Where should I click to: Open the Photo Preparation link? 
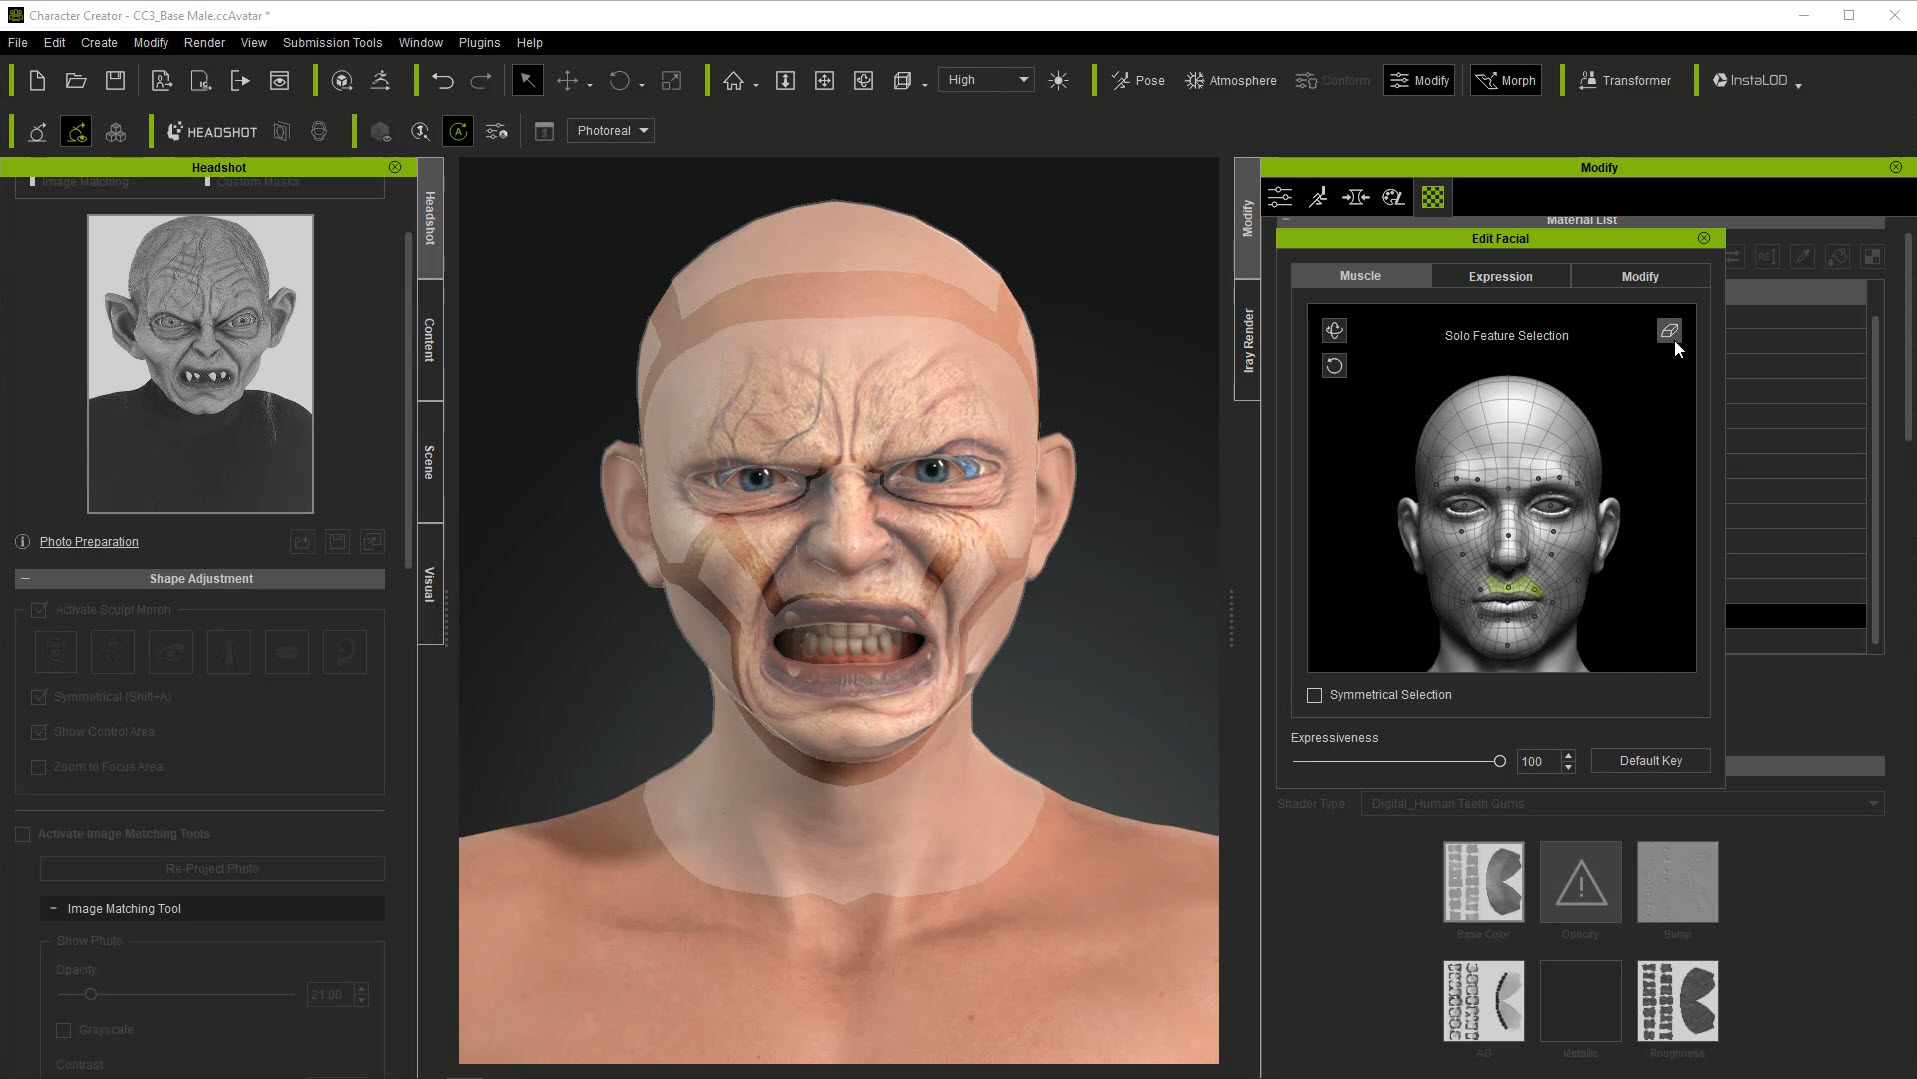tap(89, 542)
